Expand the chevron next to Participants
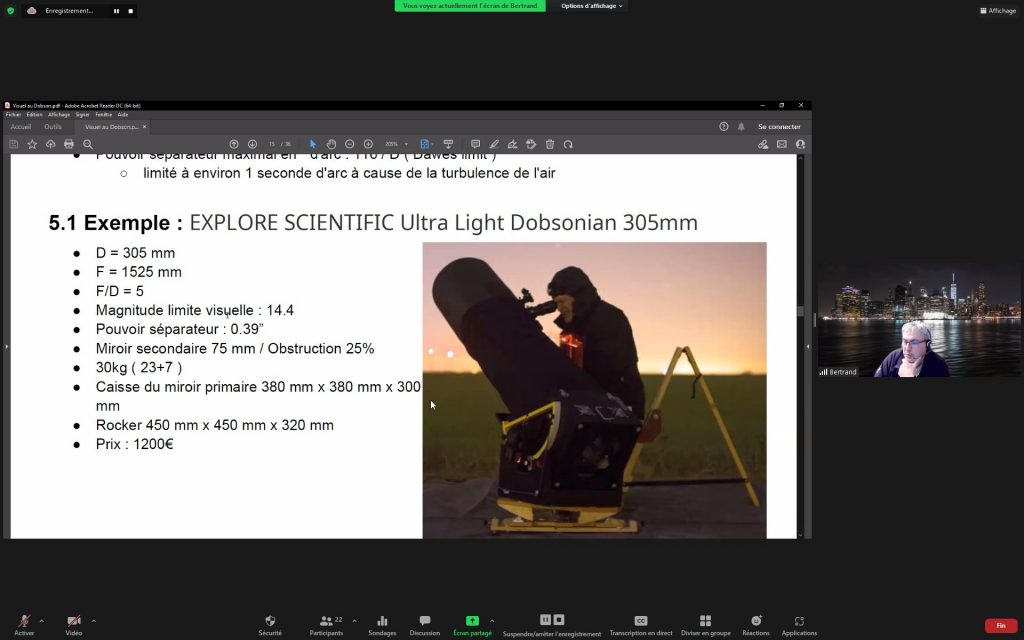Image resolution: width=1024 pixels, height=640 pixels. click(x=354, y=620)
